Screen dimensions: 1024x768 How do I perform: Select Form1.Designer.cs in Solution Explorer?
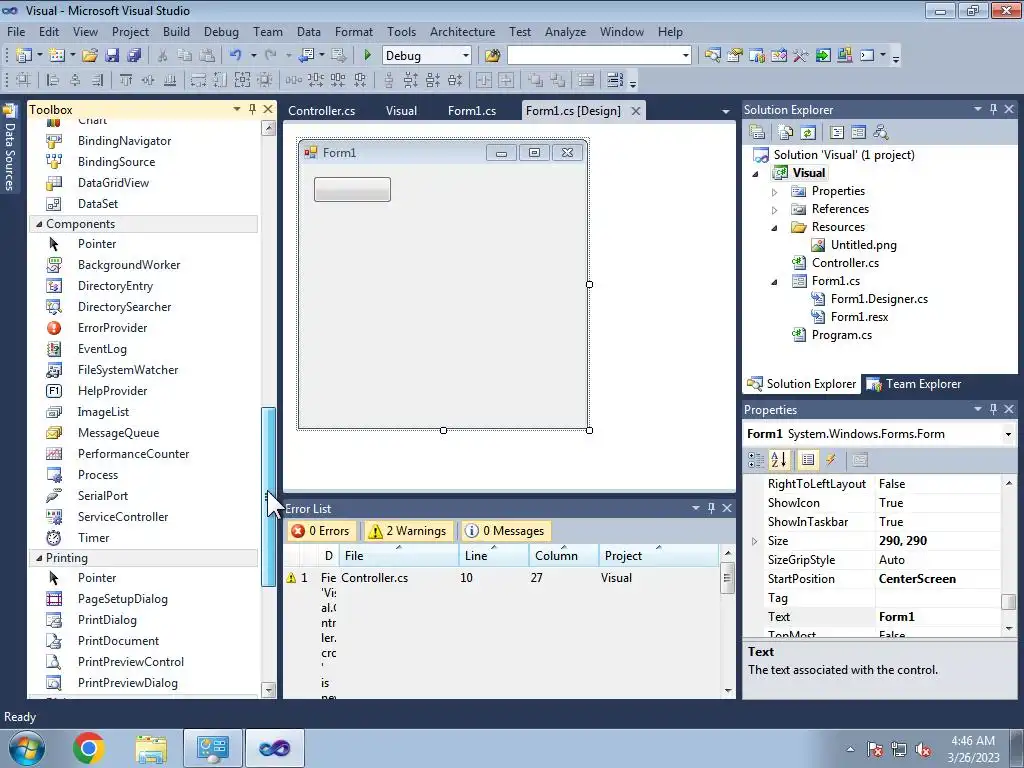pos(878,299)
